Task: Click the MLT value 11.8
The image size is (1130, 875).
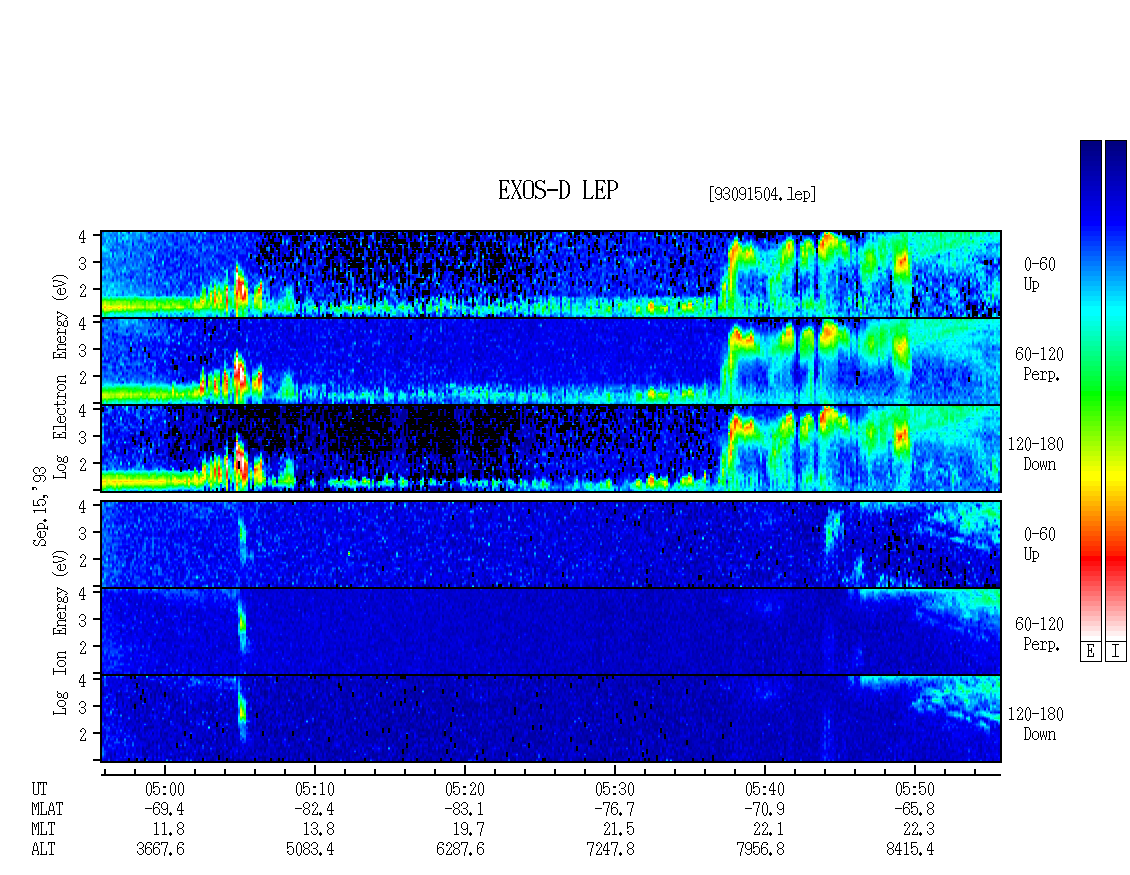Action: click(x=168, y=830)
